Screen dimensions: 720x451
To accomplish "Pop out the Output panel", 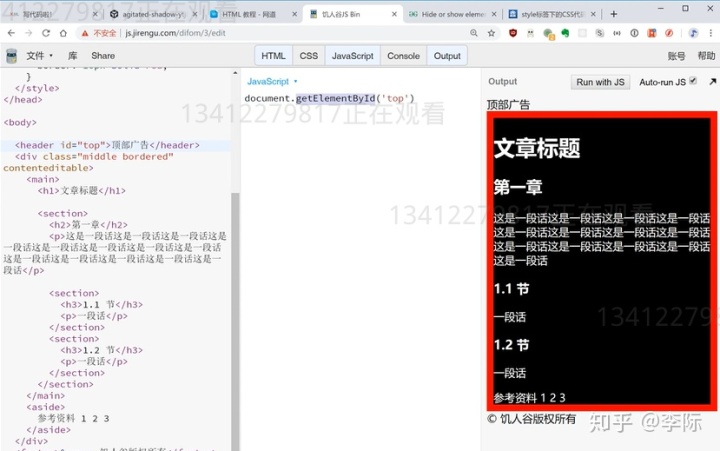I will (712, 82).
